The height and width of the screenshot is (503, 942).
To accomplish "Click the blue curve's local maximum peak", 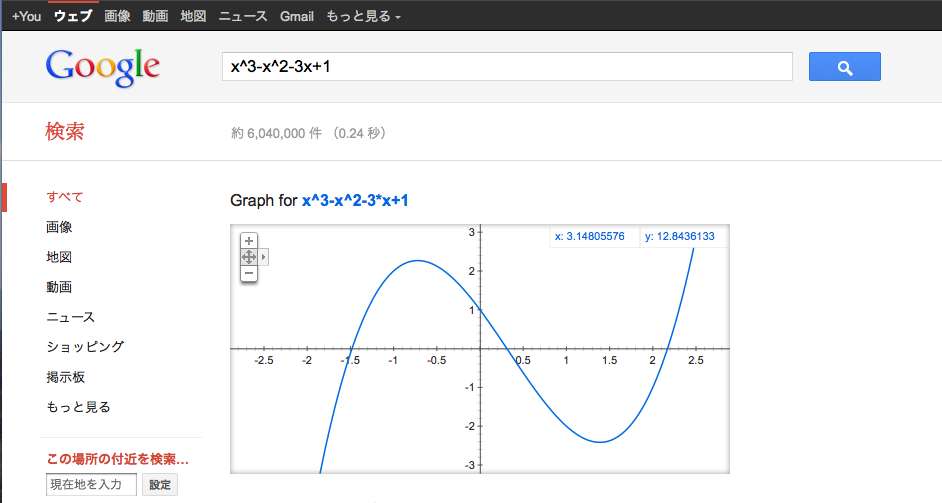I will point(418,261).
